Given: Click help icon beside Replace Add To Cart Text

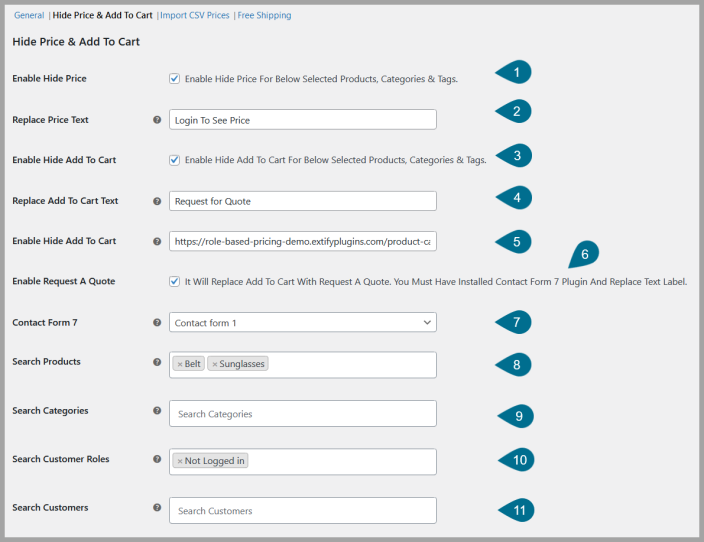Looking at the screenshot, I should tap(157, 201).
